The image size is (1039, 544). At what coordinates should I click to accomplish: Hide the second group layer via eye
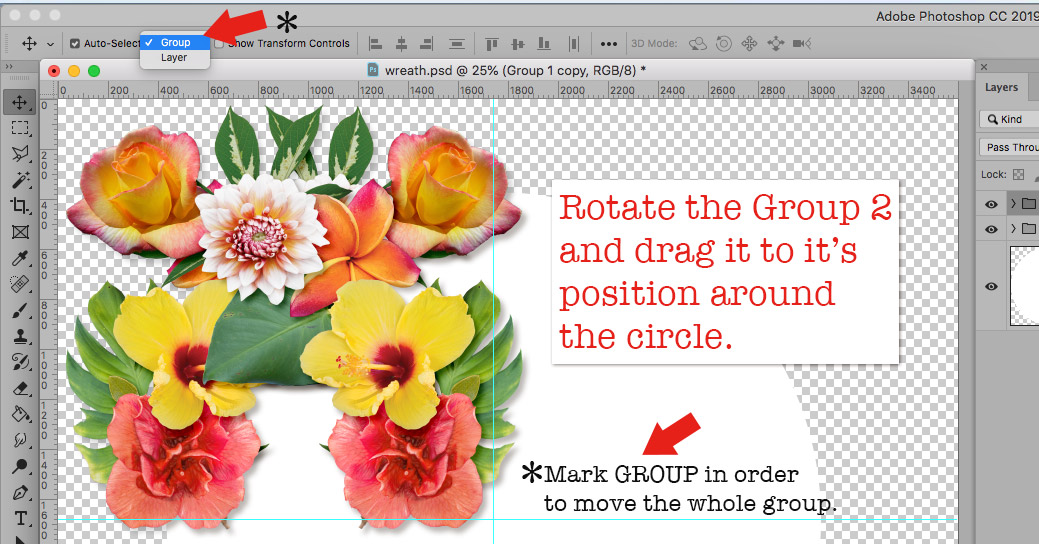[991, 229]
